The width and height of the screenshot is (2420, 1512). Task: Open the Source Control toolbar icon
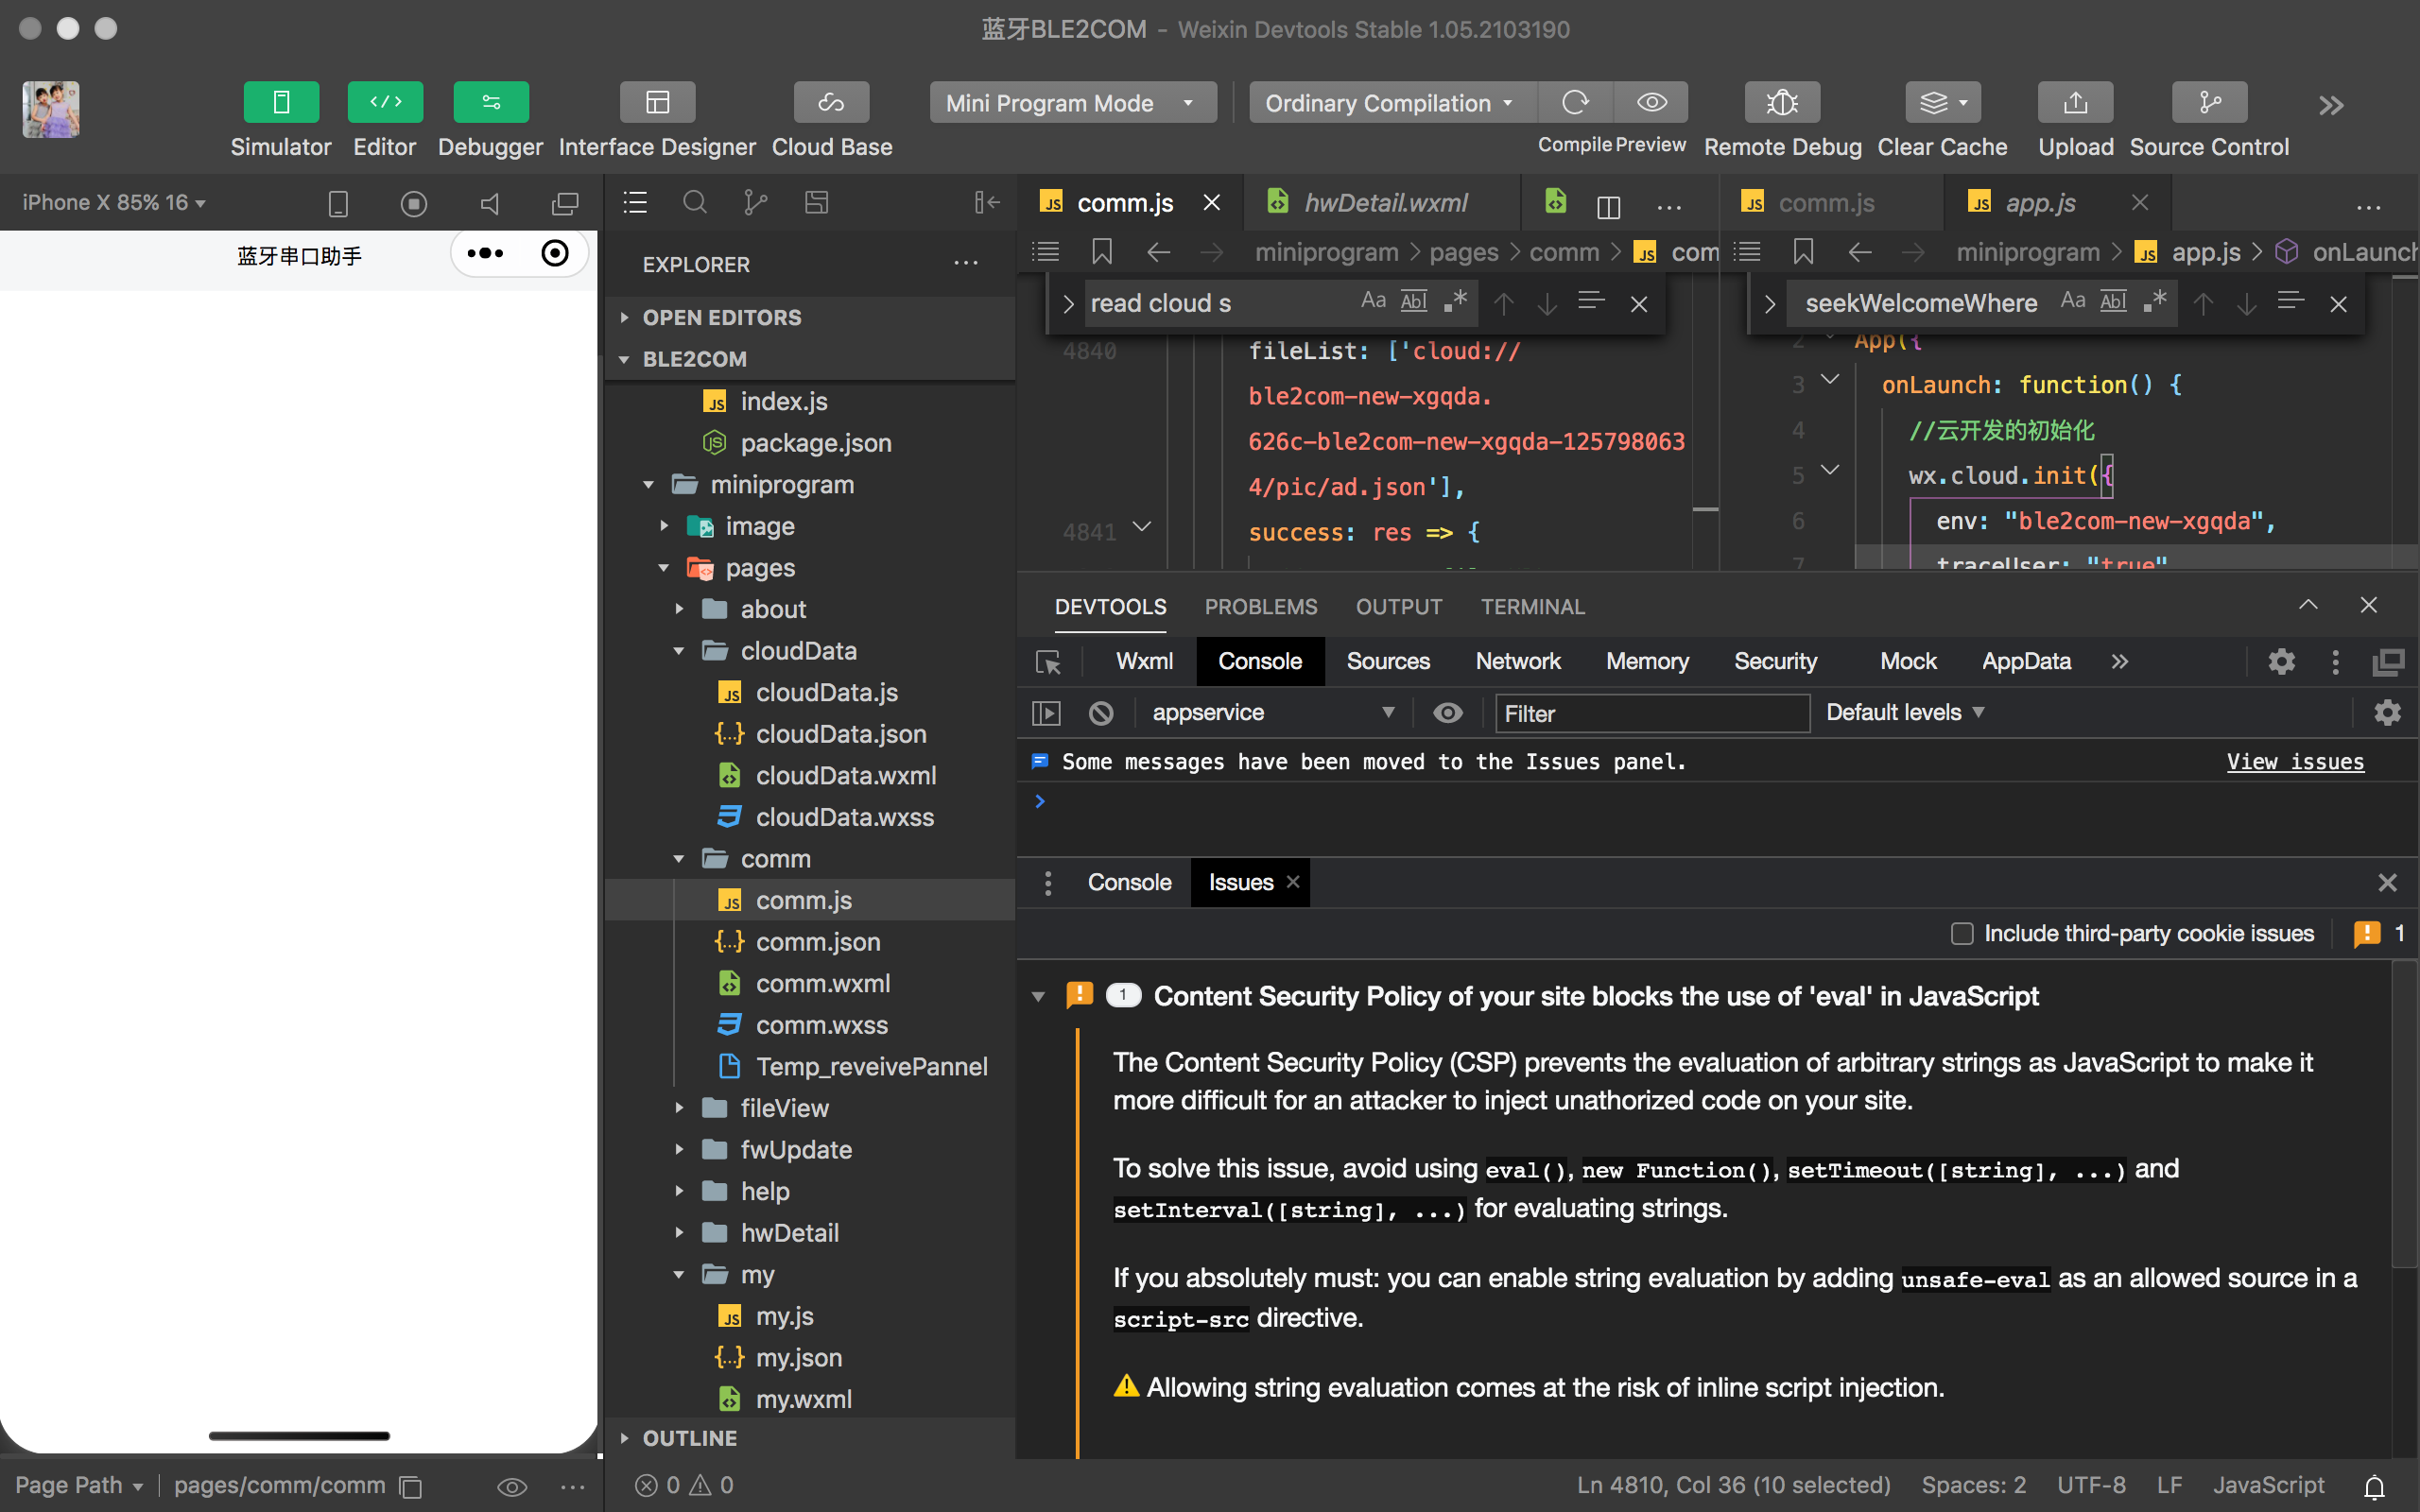coord(2208,102)
